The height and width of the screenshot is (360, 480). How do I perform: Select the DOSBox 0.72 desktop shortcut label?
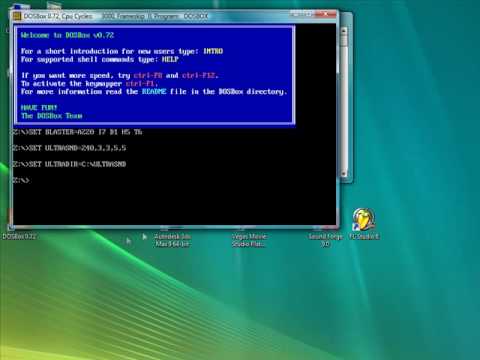(19, 236)
